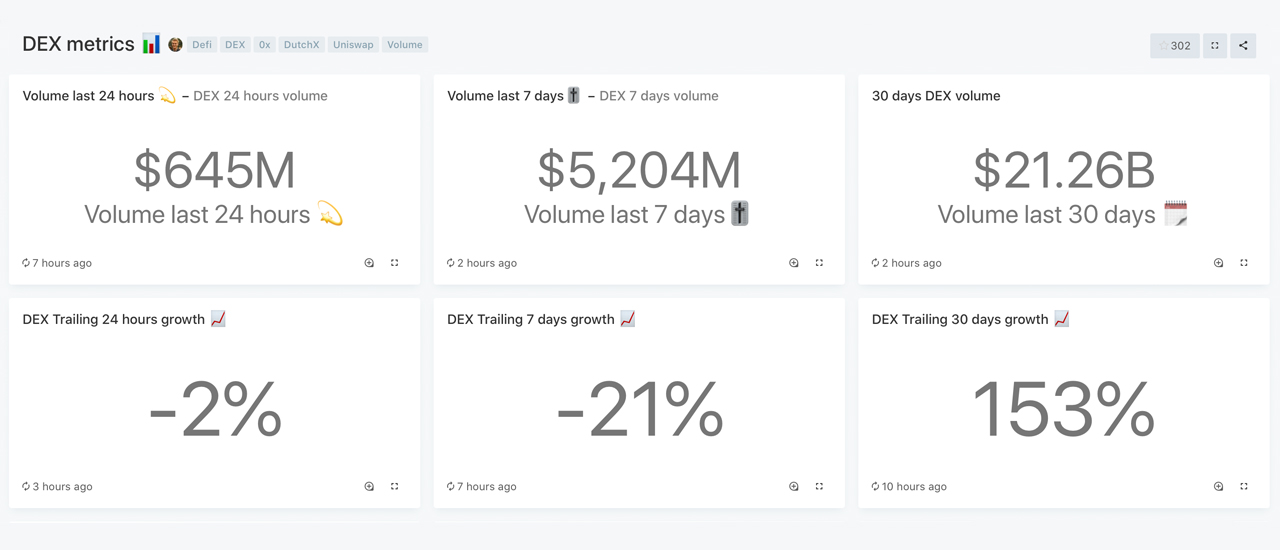Refresh icon on Volume last 7 days card
Screen dimensions: 1280x550
click(451, 263)
